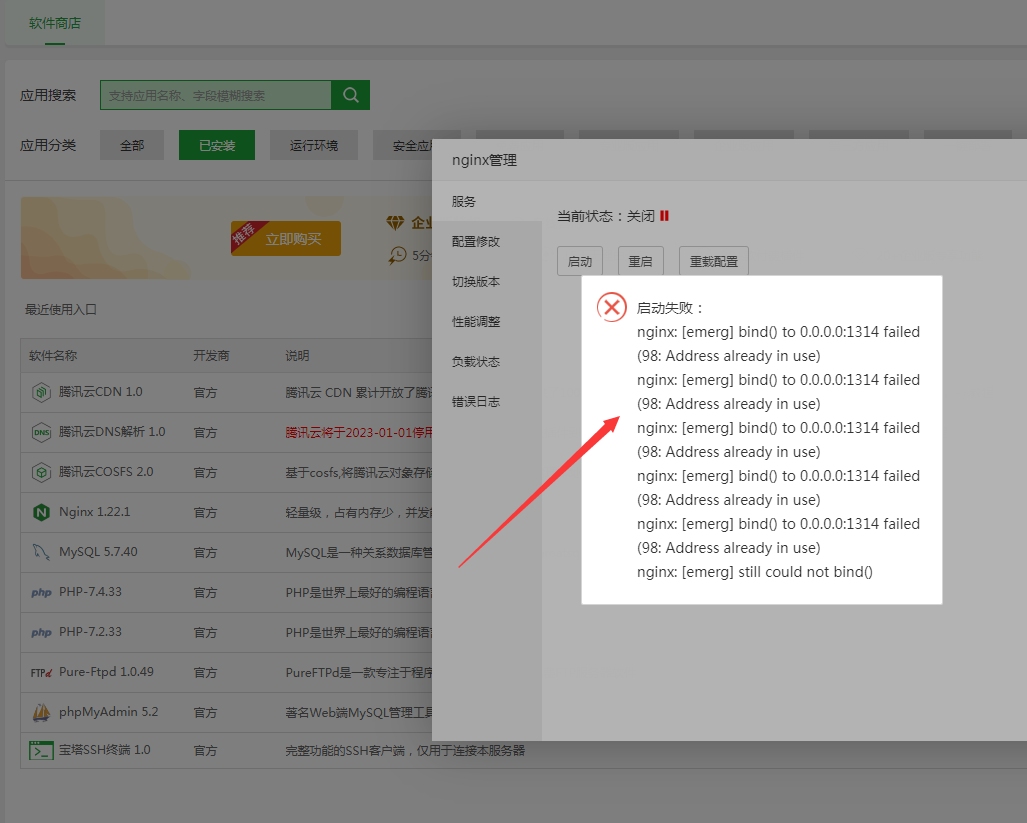Click the red error X icon in dialog
This screenshot has height=823, width=1027.
click(612, 307)
